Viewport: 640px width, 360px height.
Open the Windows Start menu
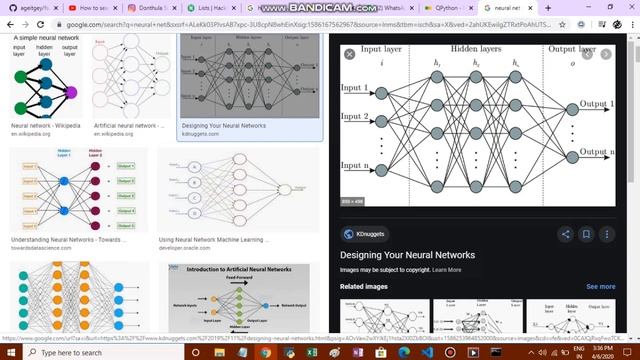[11, 352]
